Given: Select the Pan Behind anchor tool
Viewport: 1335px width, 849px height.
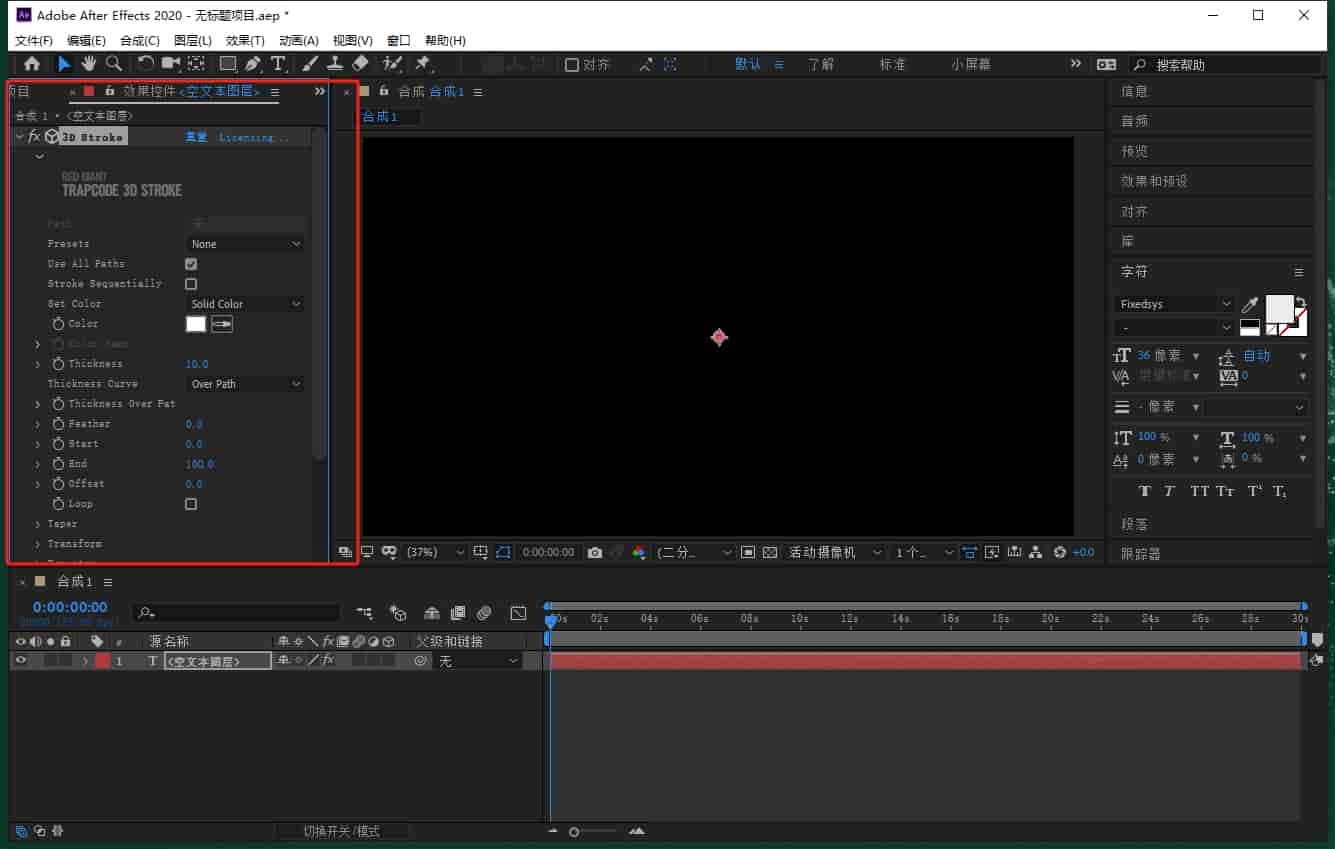Looking at the screenshot, I should (196, 64).
